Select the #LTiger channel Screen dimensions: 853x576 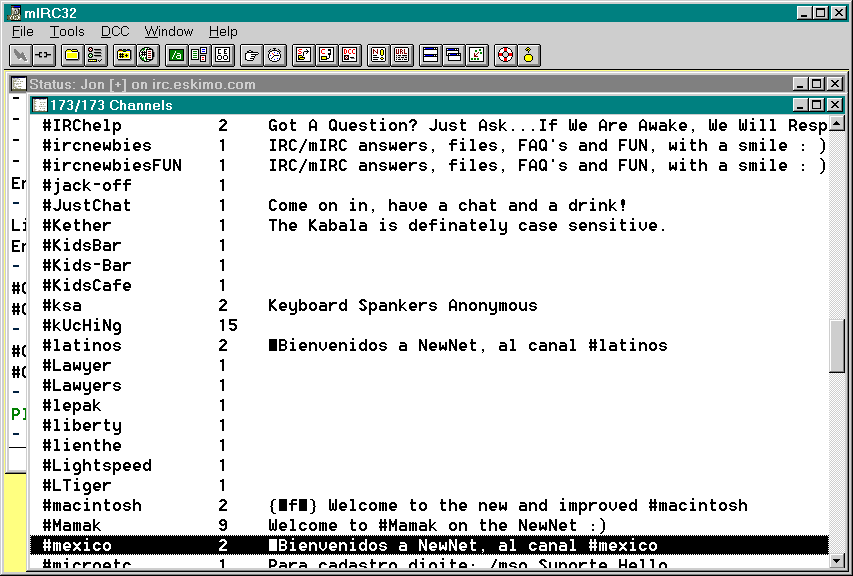coord(429,485)
